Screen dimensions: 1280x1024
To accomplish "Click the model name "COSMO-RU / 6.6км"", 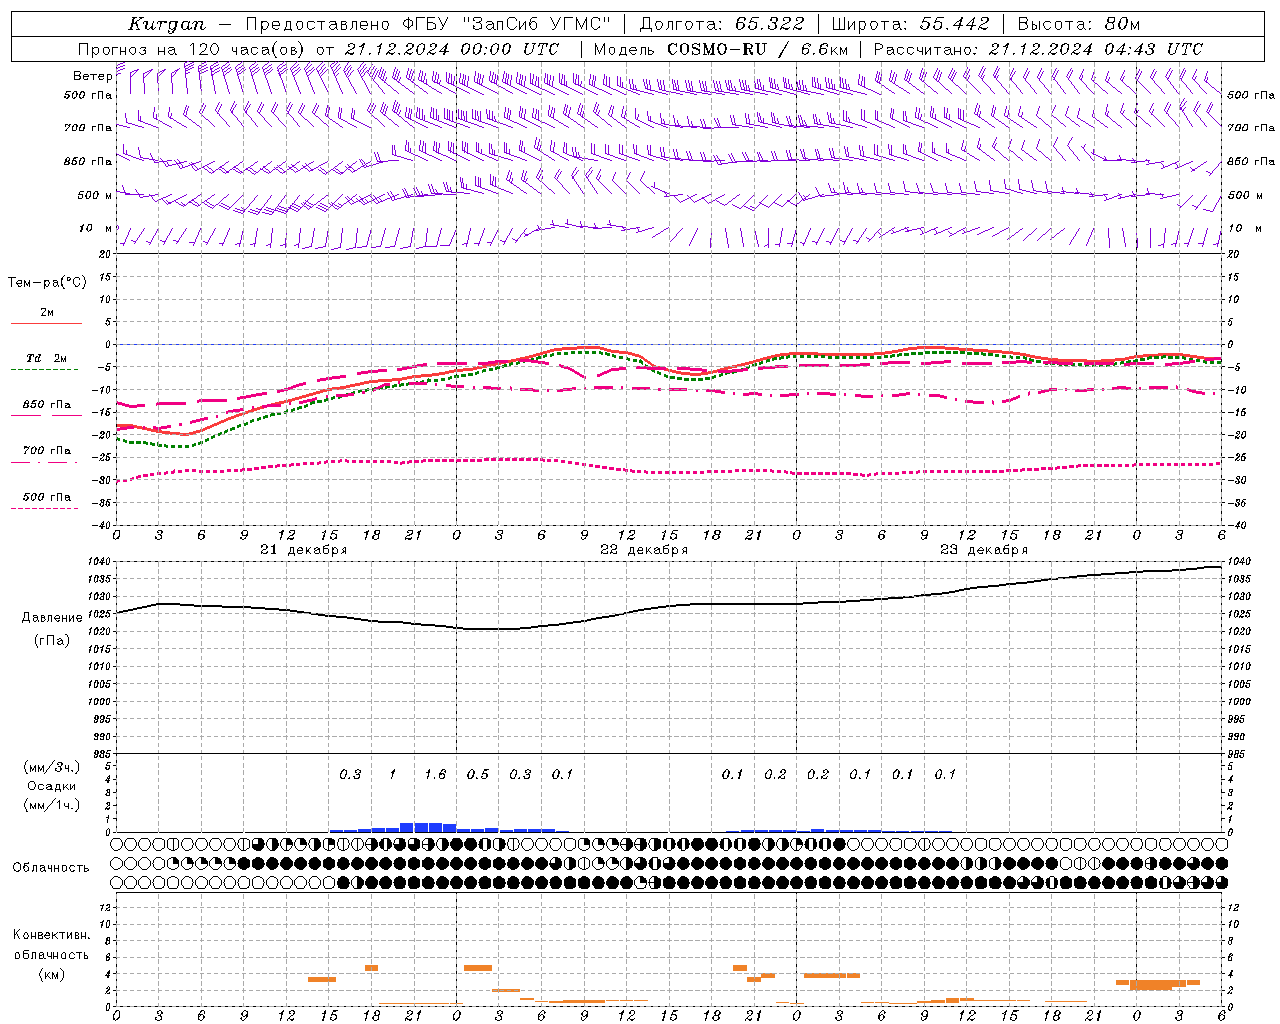I will [x=758, y=49].
